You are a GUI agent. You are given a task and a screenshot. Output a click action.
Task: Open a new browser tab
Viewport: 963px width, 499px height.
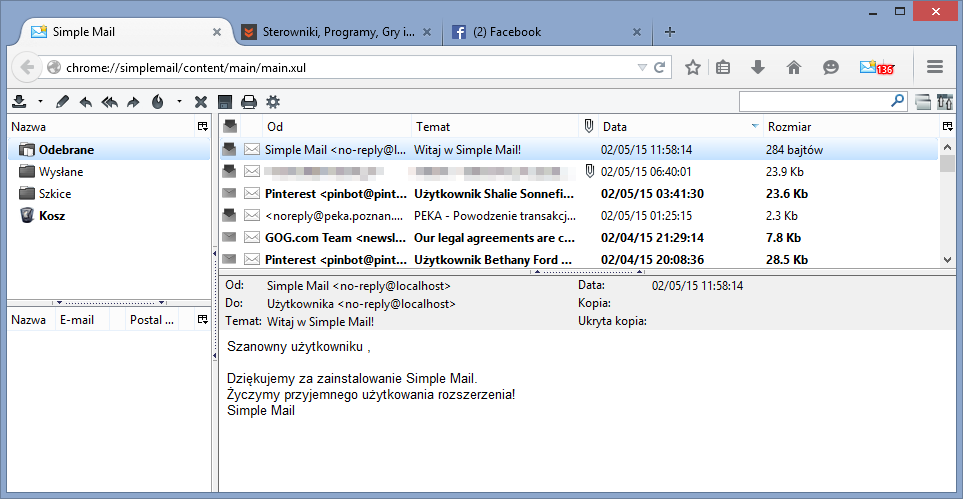pyautogui.click(x=670, y=32)
